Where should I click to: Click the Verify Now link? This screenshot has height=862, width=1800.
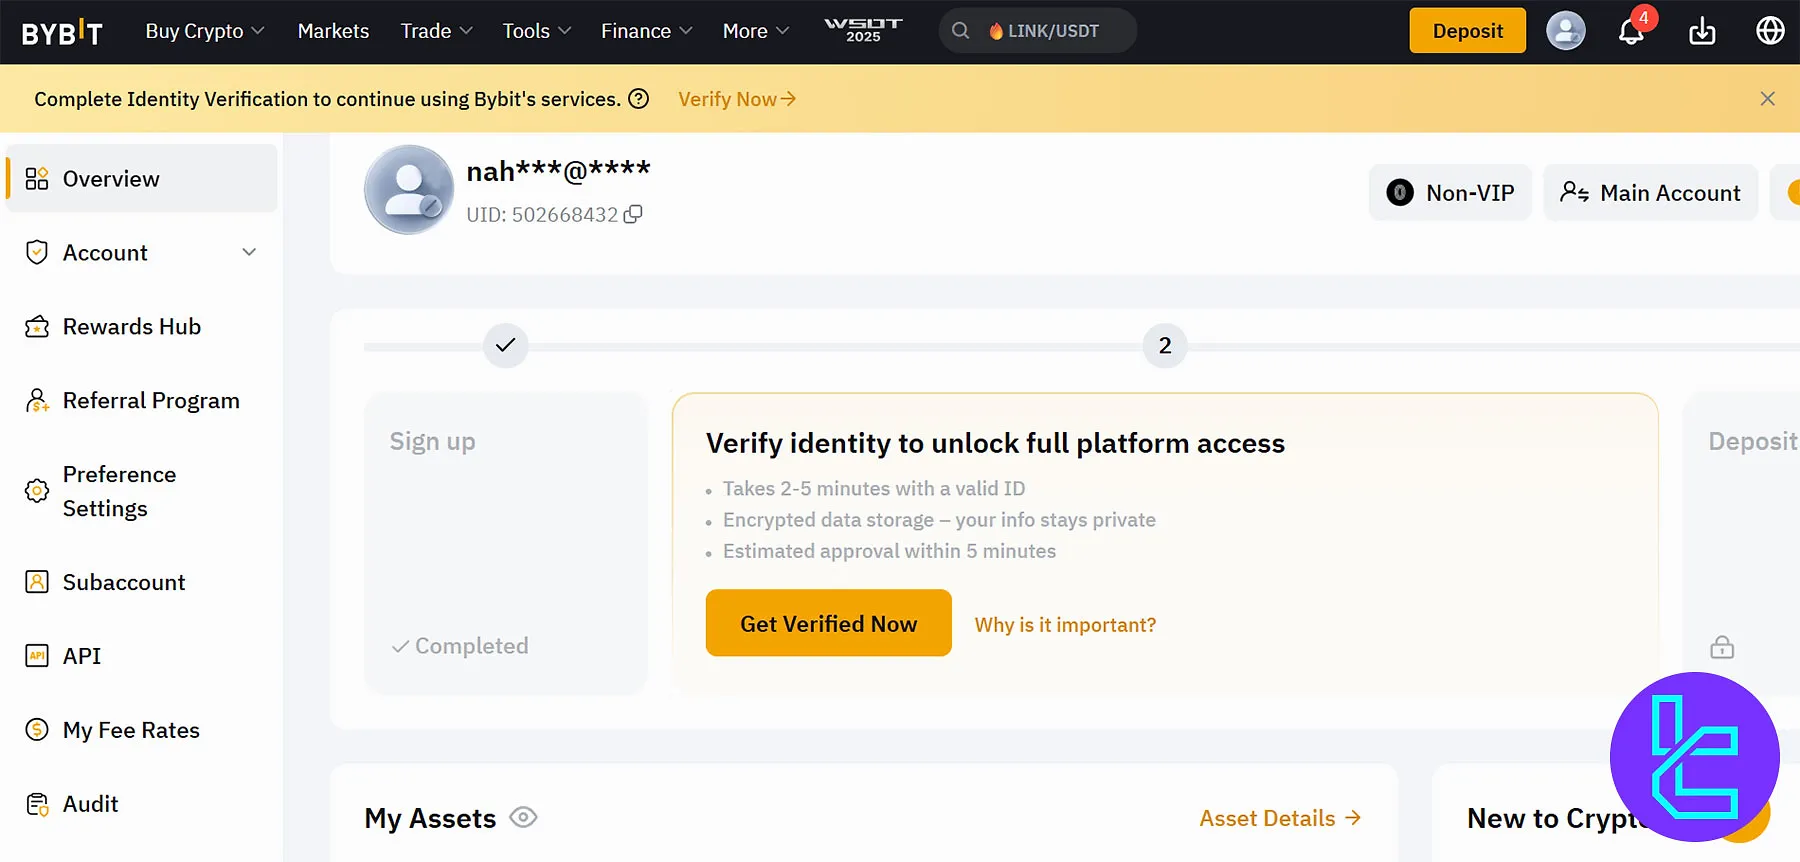(737, 99)
